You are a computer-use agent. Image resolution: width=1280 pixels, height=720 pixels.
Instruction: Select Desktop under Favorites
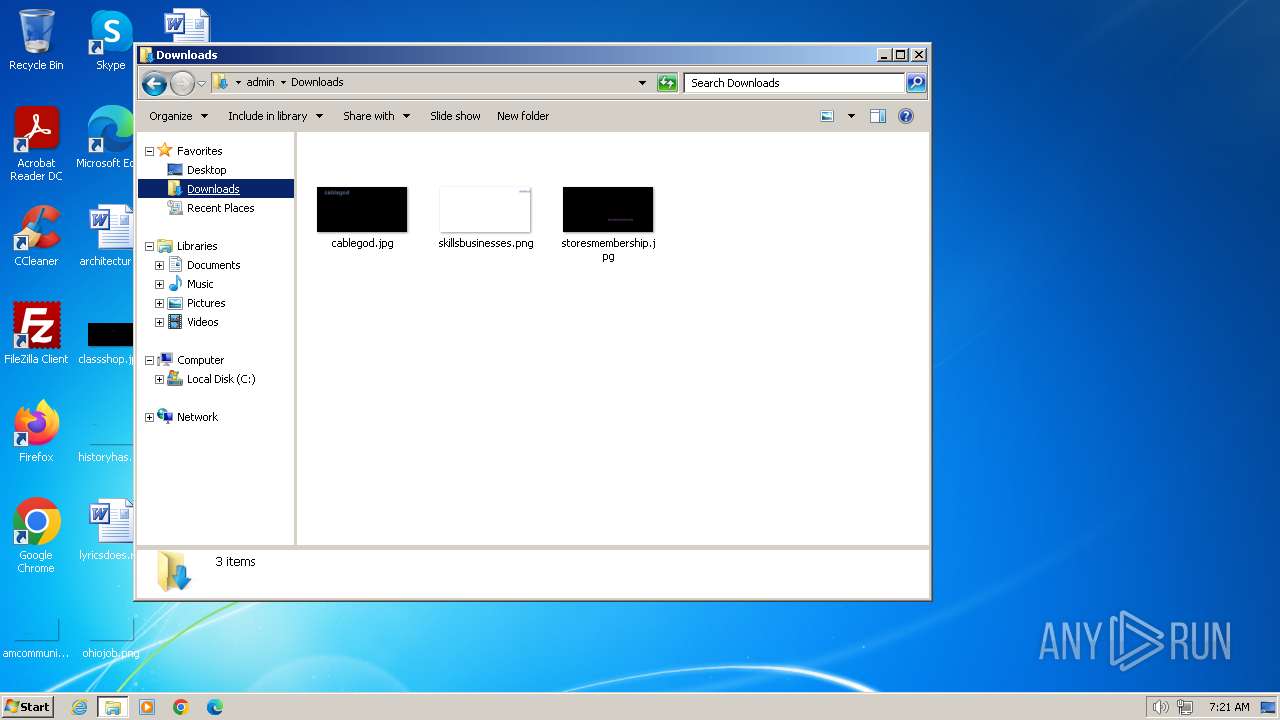(x=206, y=170)
